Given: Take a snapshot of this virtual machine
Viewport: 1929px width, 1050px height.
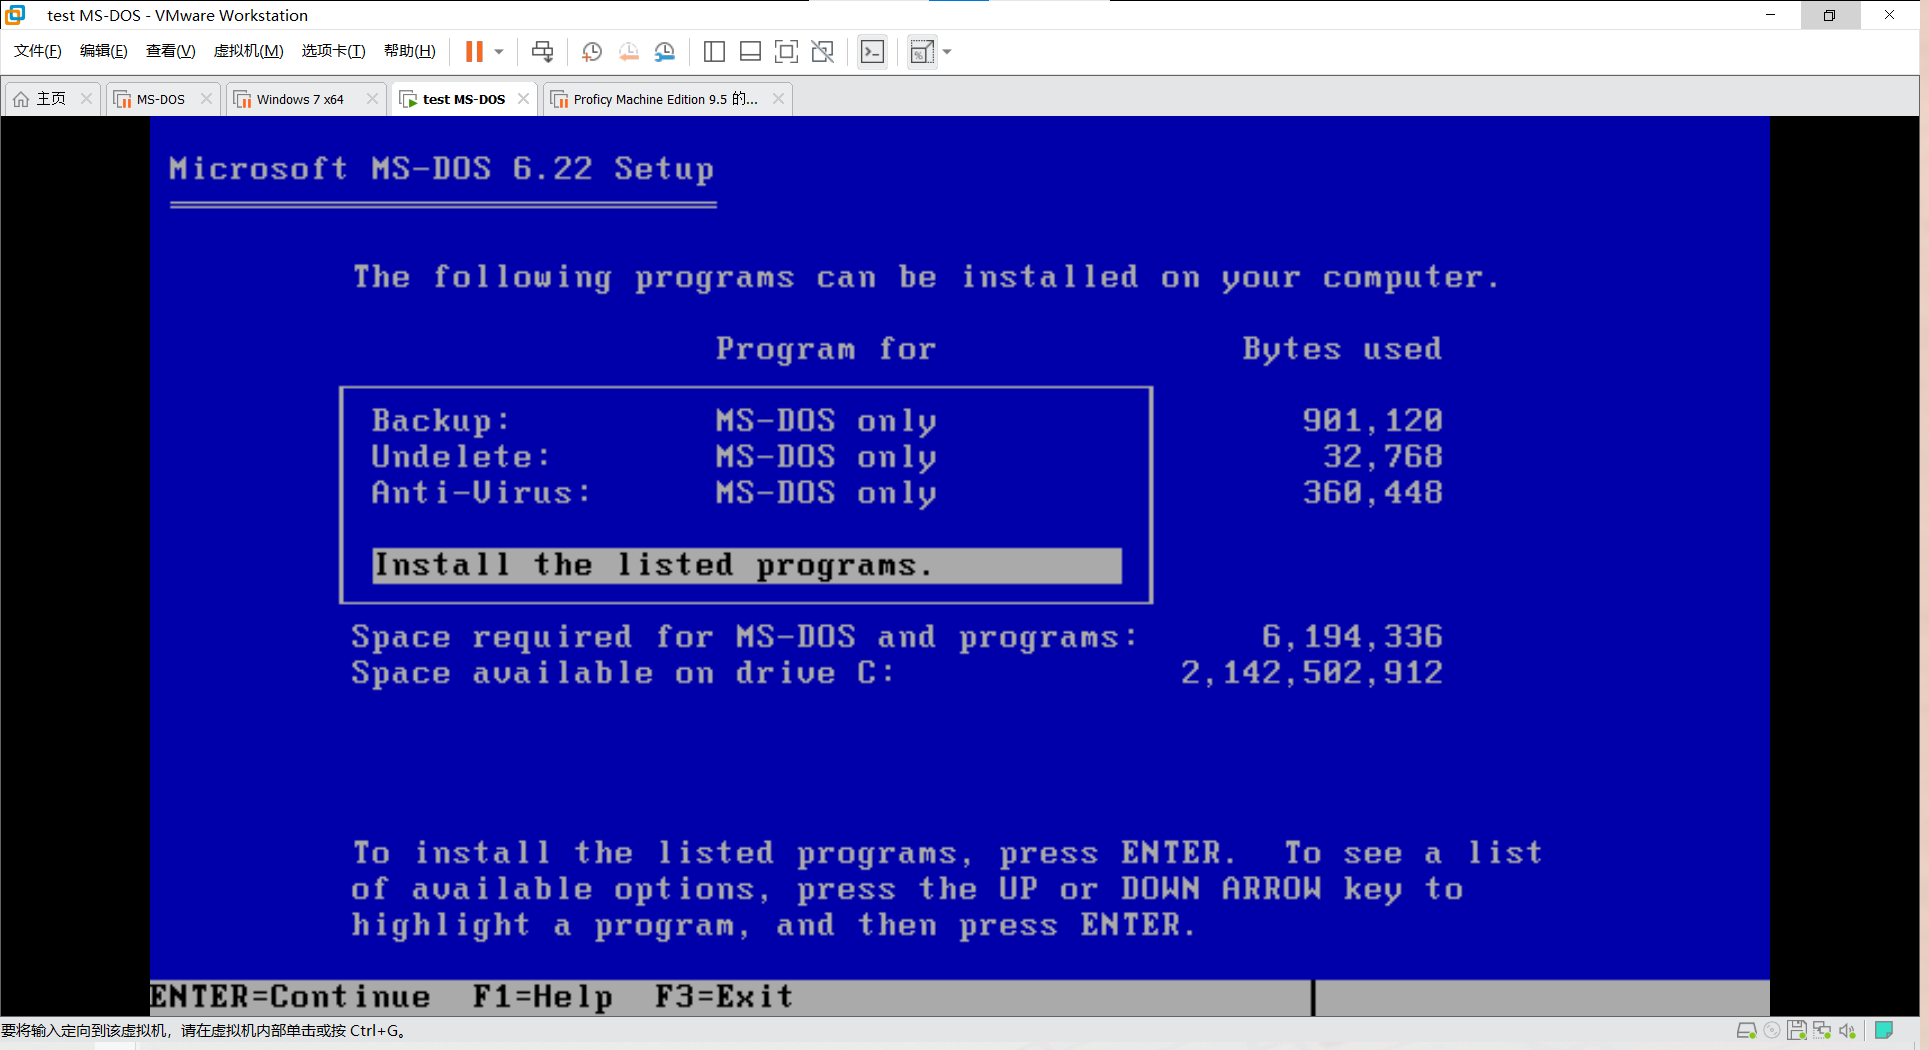Looking at the screenshot, I should (592, 52).
